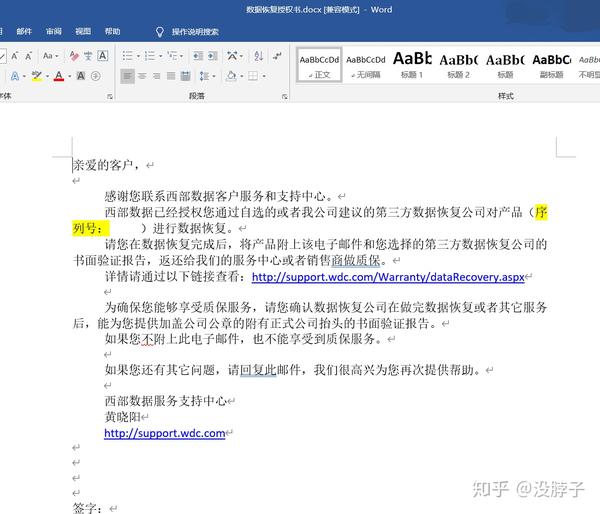Open the dataRecovery.aspx warranty hyperlink
This screenshot has height=514, width=600.
click(388, 277)
